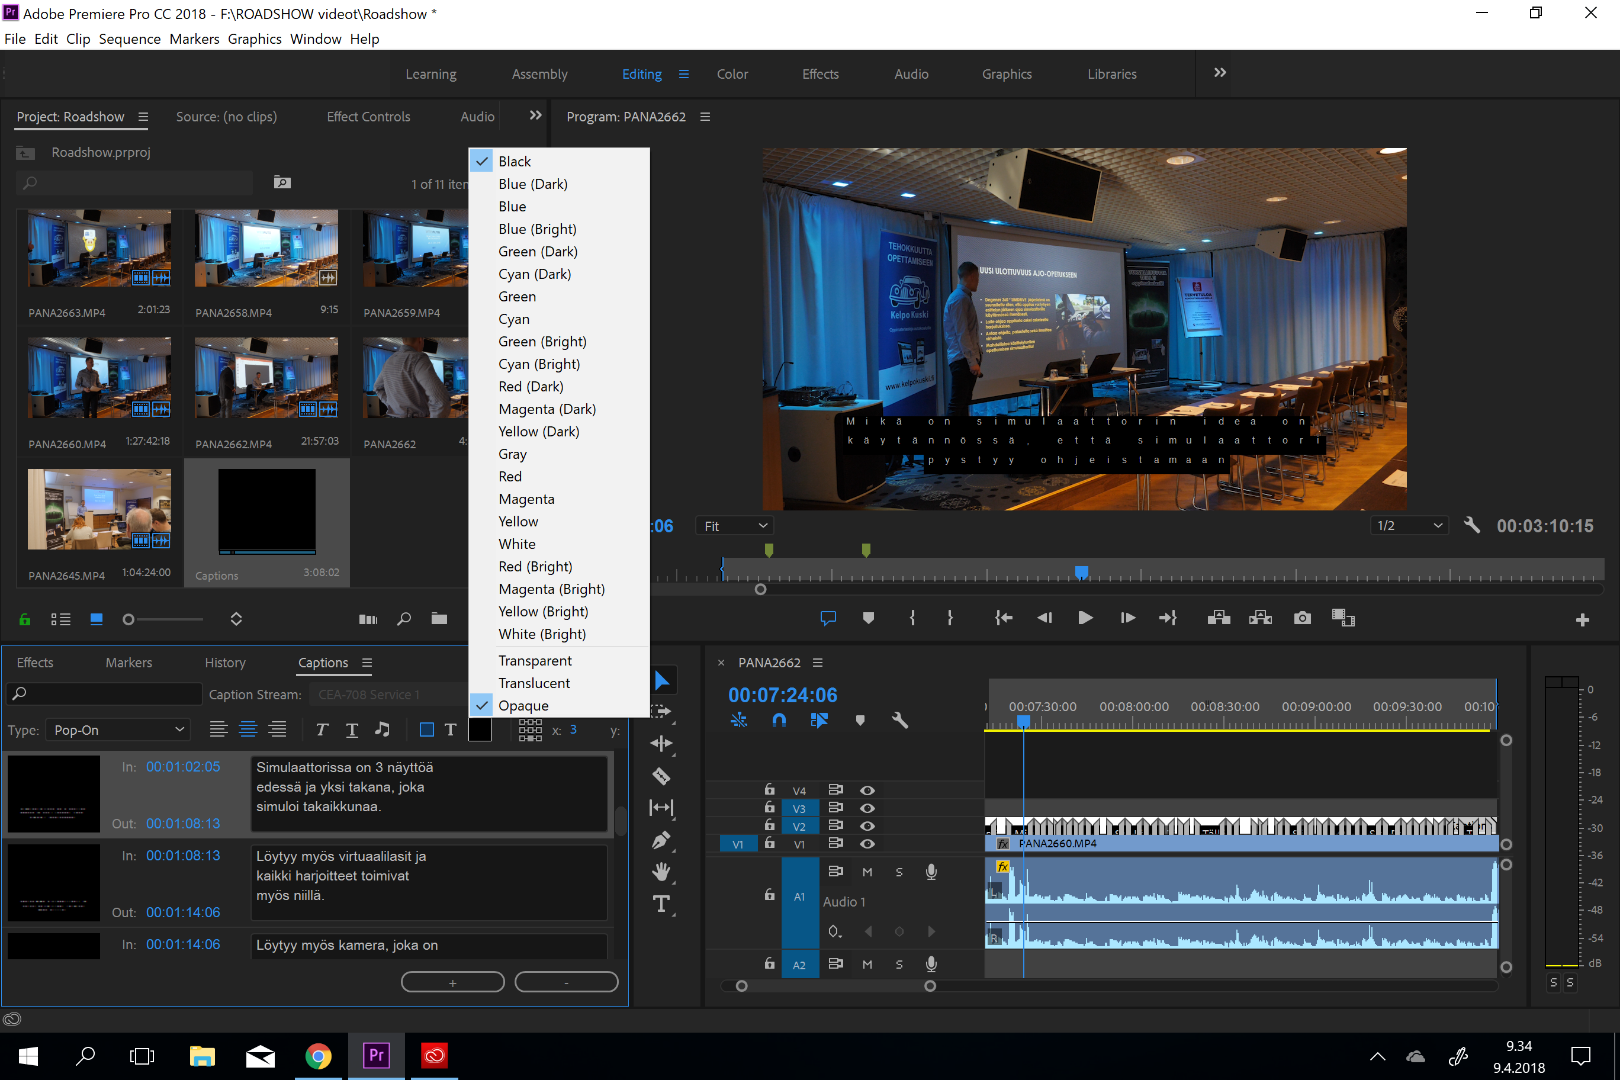Open Project Roadshow panel menu

143,117
